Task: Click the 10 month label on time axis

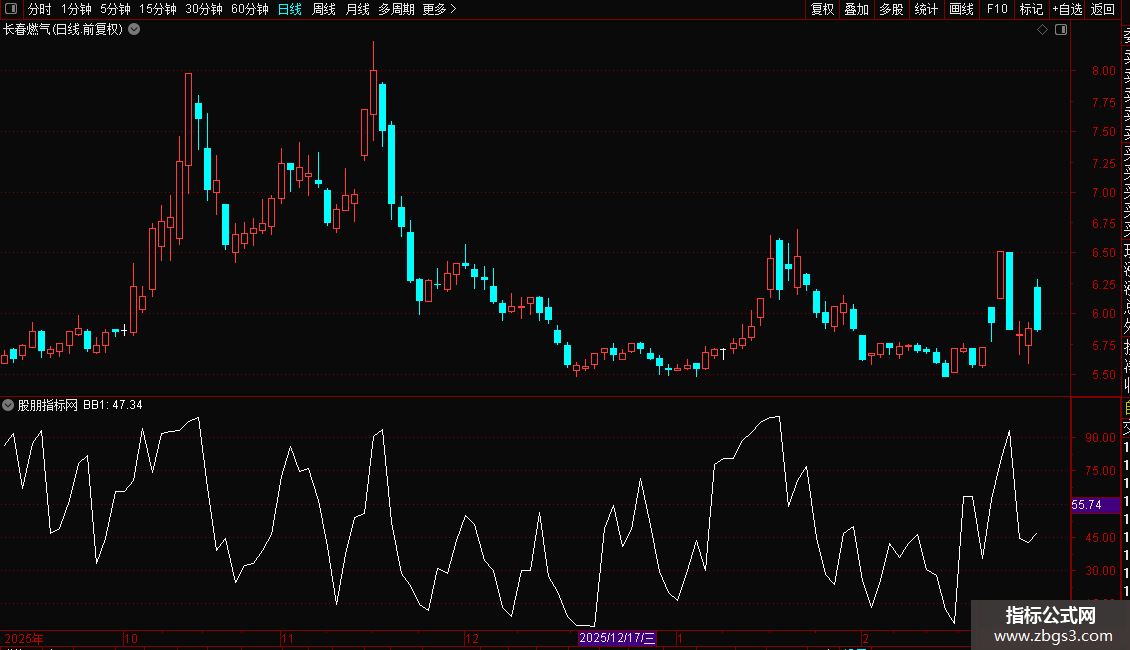Action: [x=130, y=638]
